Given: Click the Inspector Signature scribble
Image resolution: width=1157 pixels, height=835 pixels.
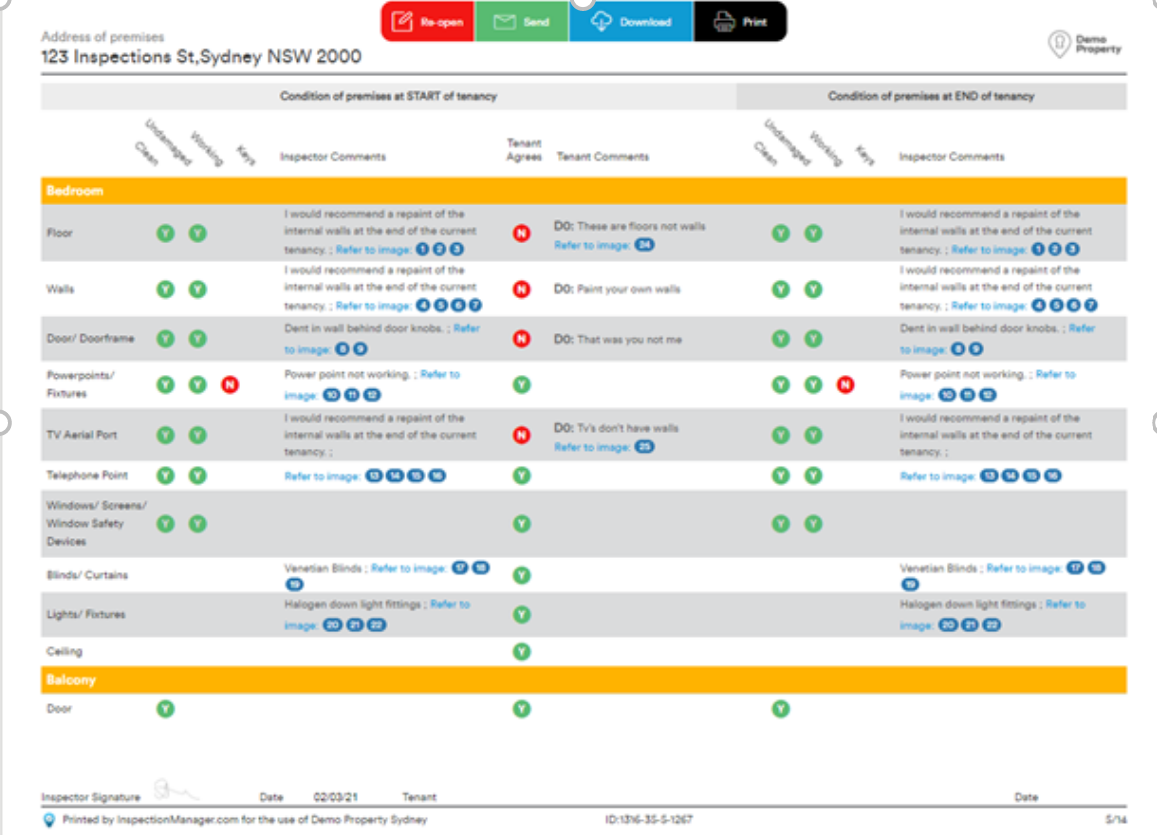Looking at the screenshot, I should (x=175, y=792).
